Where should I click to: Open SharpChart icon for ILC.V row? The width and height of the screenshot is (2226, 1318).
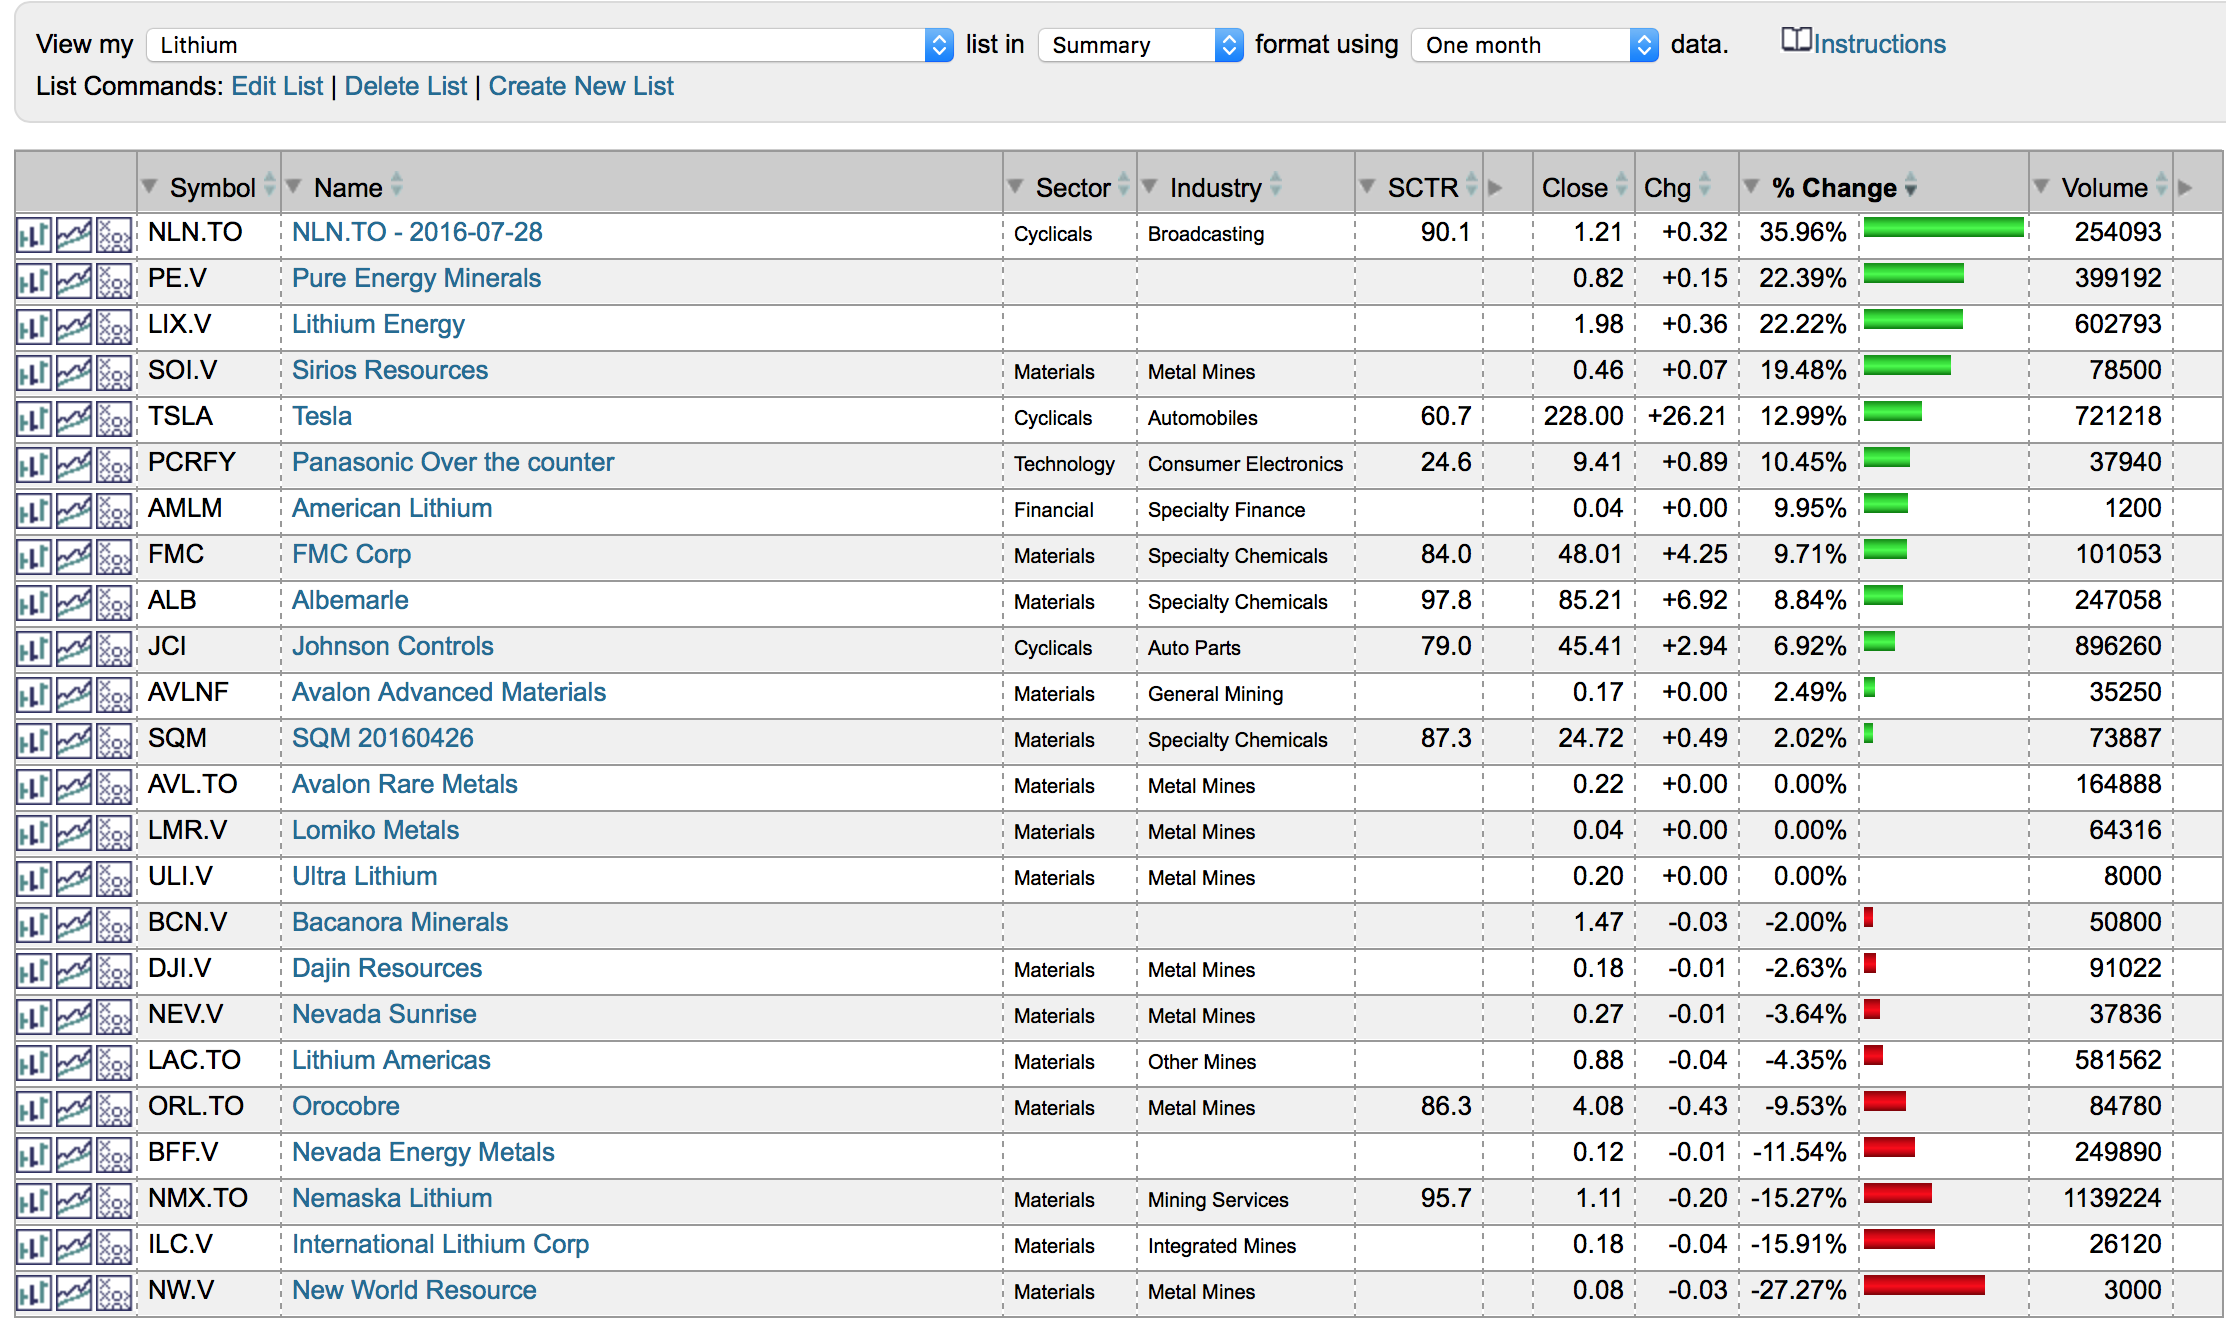pos(33,1247)
